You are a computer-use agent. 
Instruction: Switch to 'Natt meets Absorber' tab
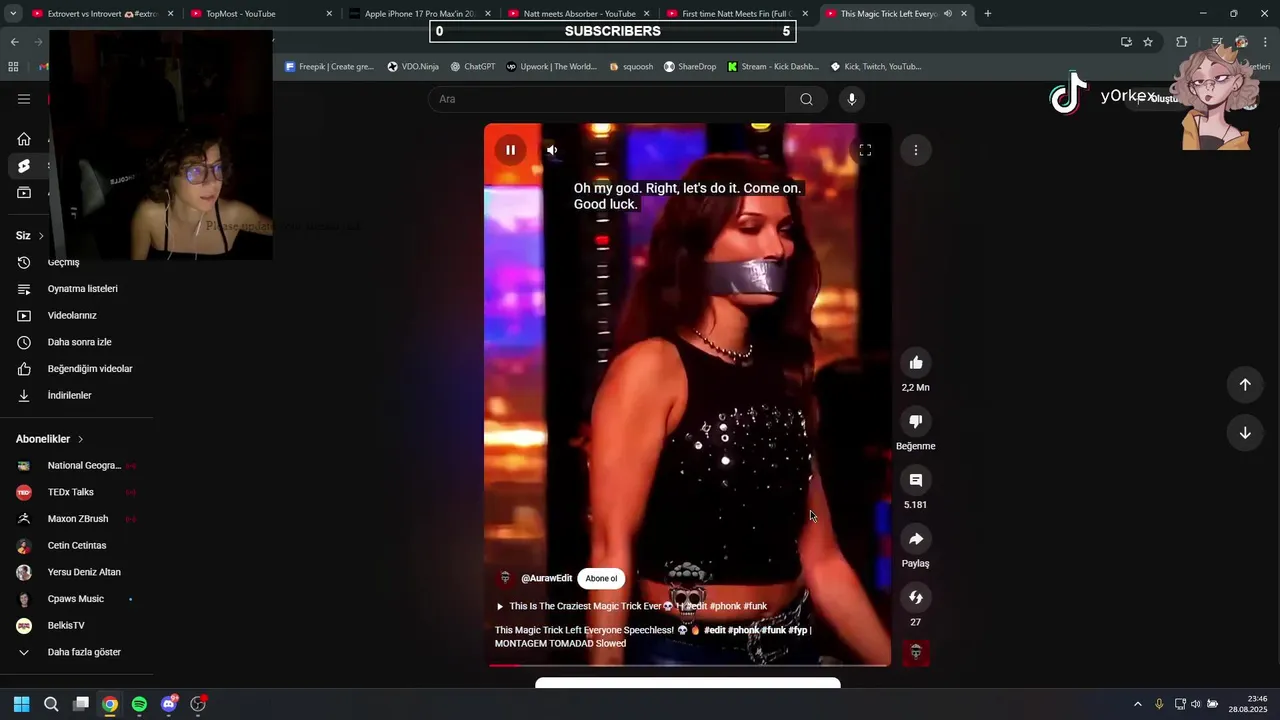[x=578, y=14]
